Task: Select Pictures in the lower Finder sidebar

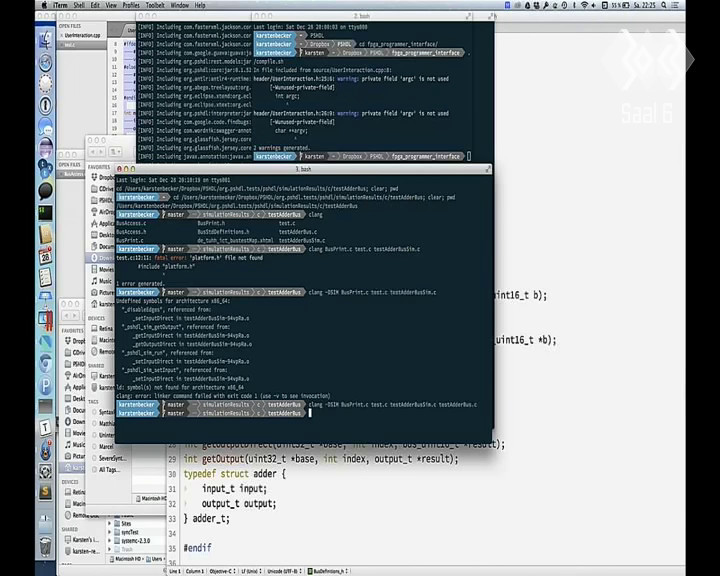Action: point(75,456)
